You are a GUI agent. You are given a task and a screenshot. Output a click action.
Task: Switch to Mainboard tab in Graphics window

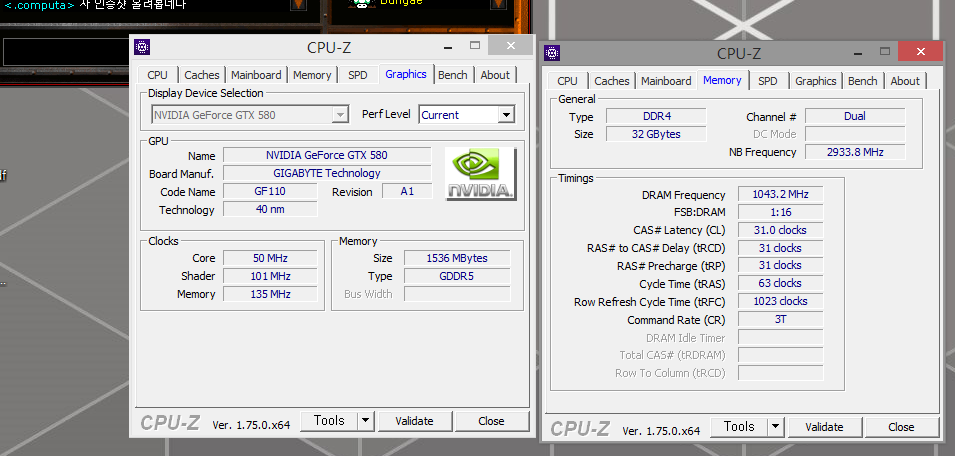[256, 75]
